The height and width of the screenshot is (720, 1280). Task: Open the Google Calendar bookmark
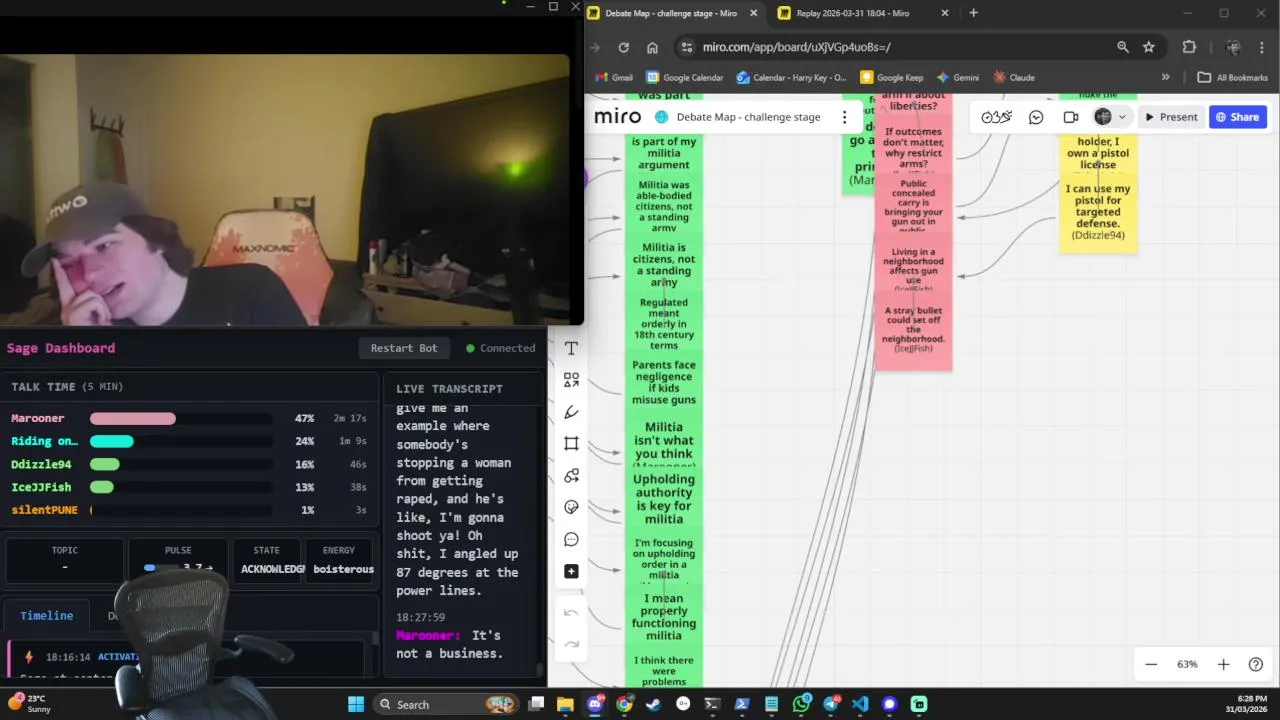coord(685,77)
